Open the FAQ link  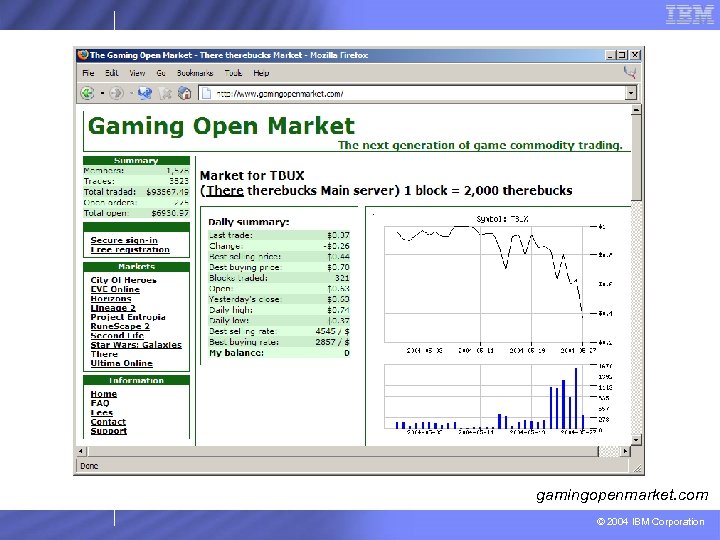(x=100, y=403)
